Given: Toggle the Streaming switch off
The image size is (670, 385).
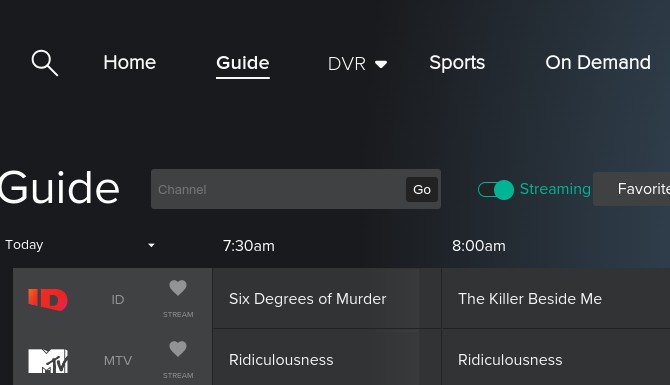Looking at the screenshot, I should click(496, 189).
